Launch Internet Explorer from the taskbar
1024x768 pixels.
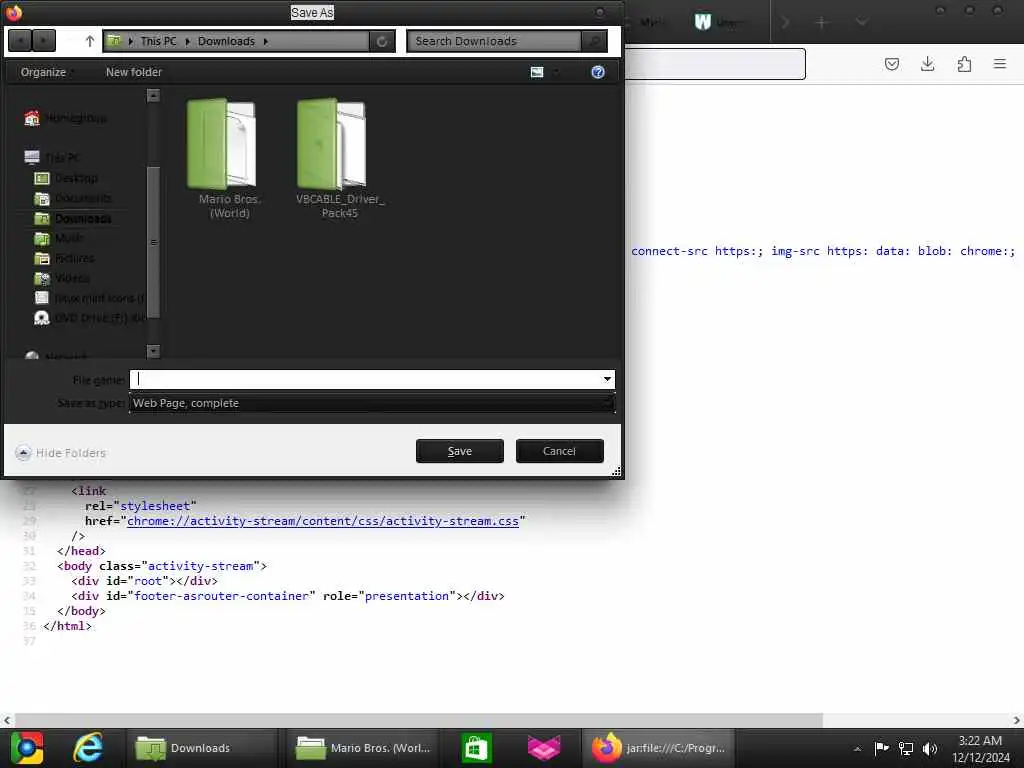point(88,748)
